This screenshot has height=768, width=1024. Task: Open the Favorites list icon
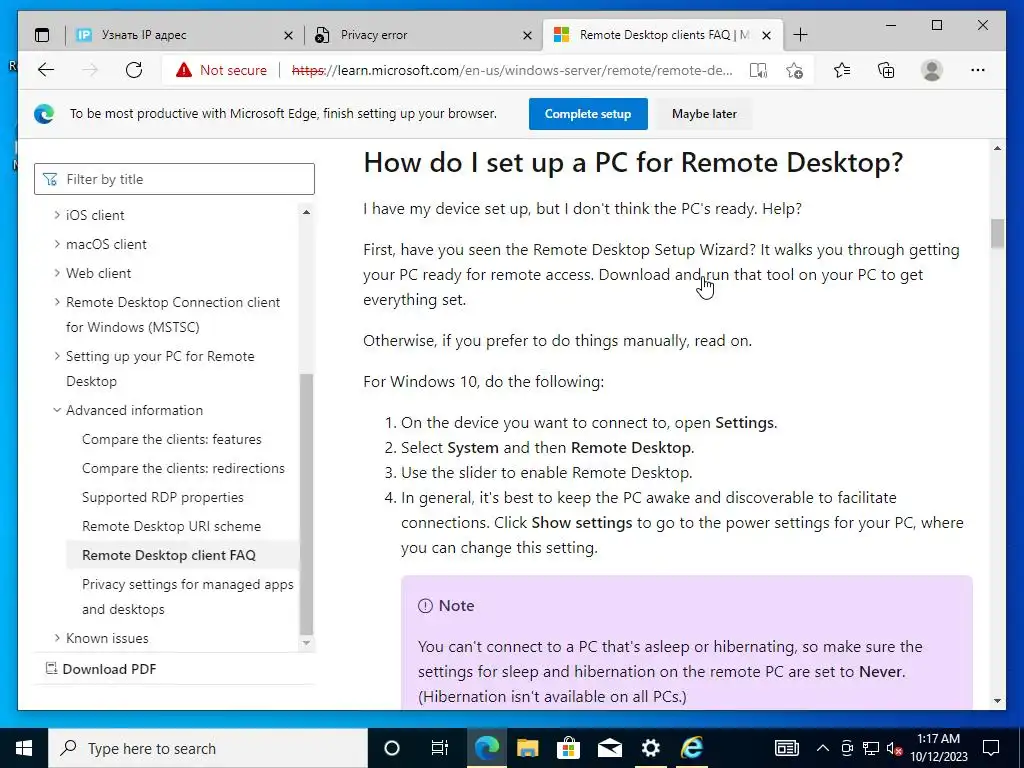coord(842,70)
